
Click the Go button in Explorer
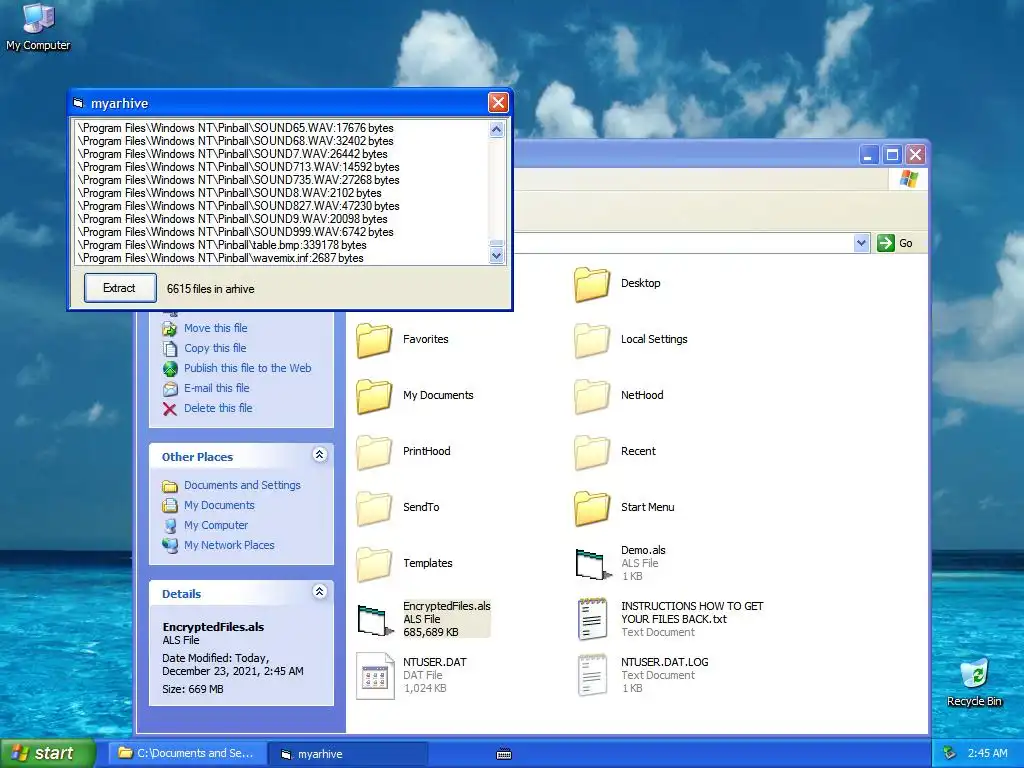pyautogui.click(x=895, y=243)
